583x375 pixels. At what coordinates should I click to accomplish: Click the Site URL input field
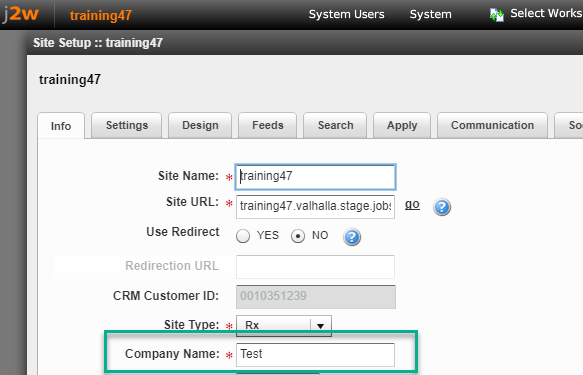(x=315, y=207)
